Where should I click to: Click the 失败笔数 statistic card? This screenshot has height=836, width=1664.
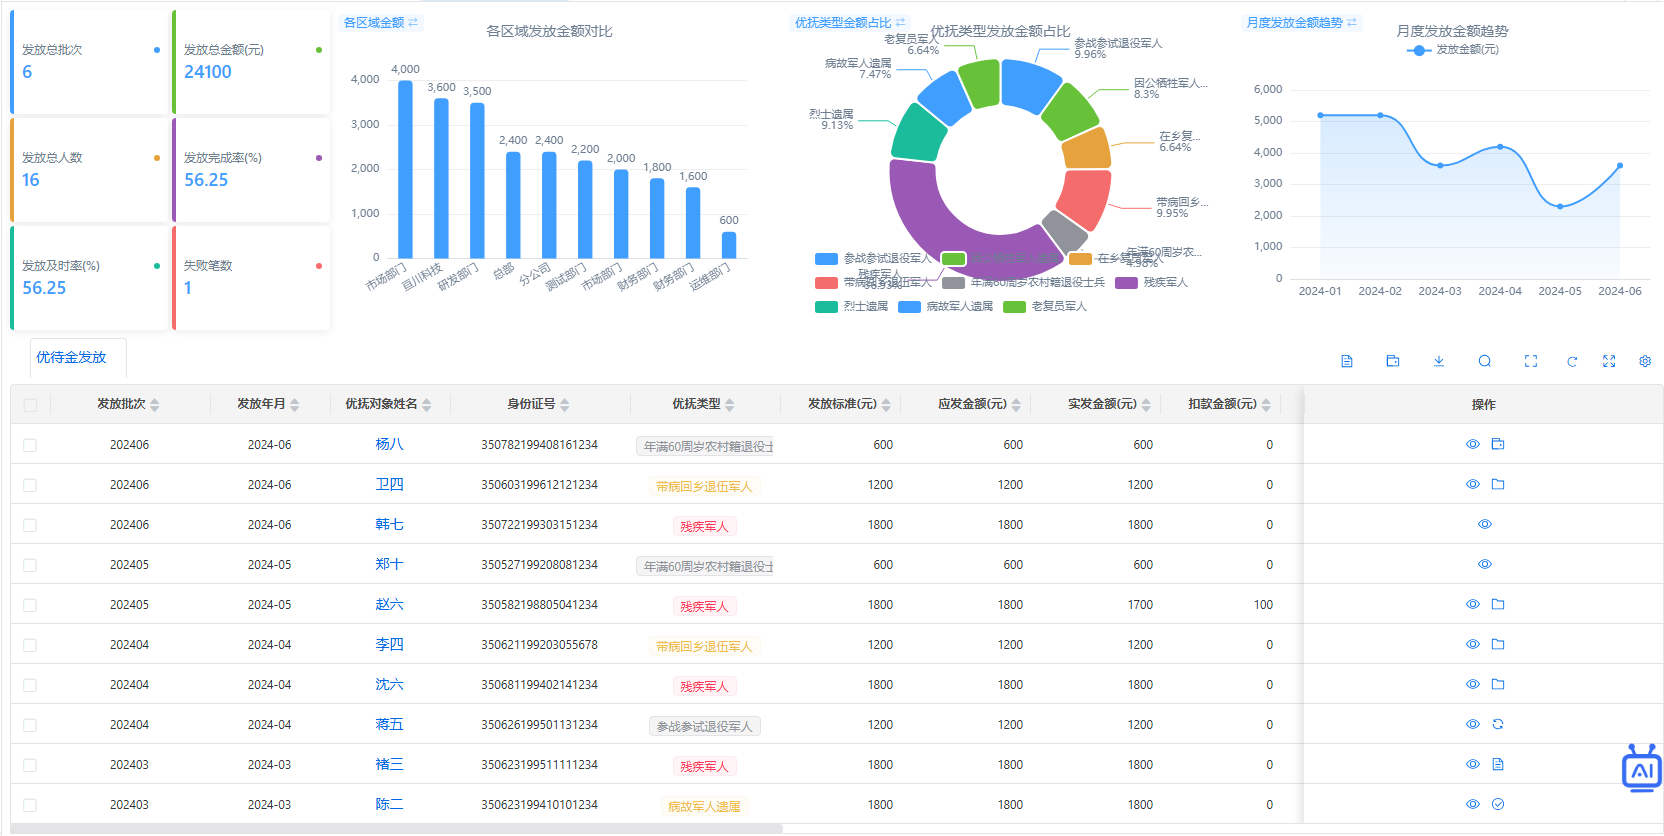point(251,278)
